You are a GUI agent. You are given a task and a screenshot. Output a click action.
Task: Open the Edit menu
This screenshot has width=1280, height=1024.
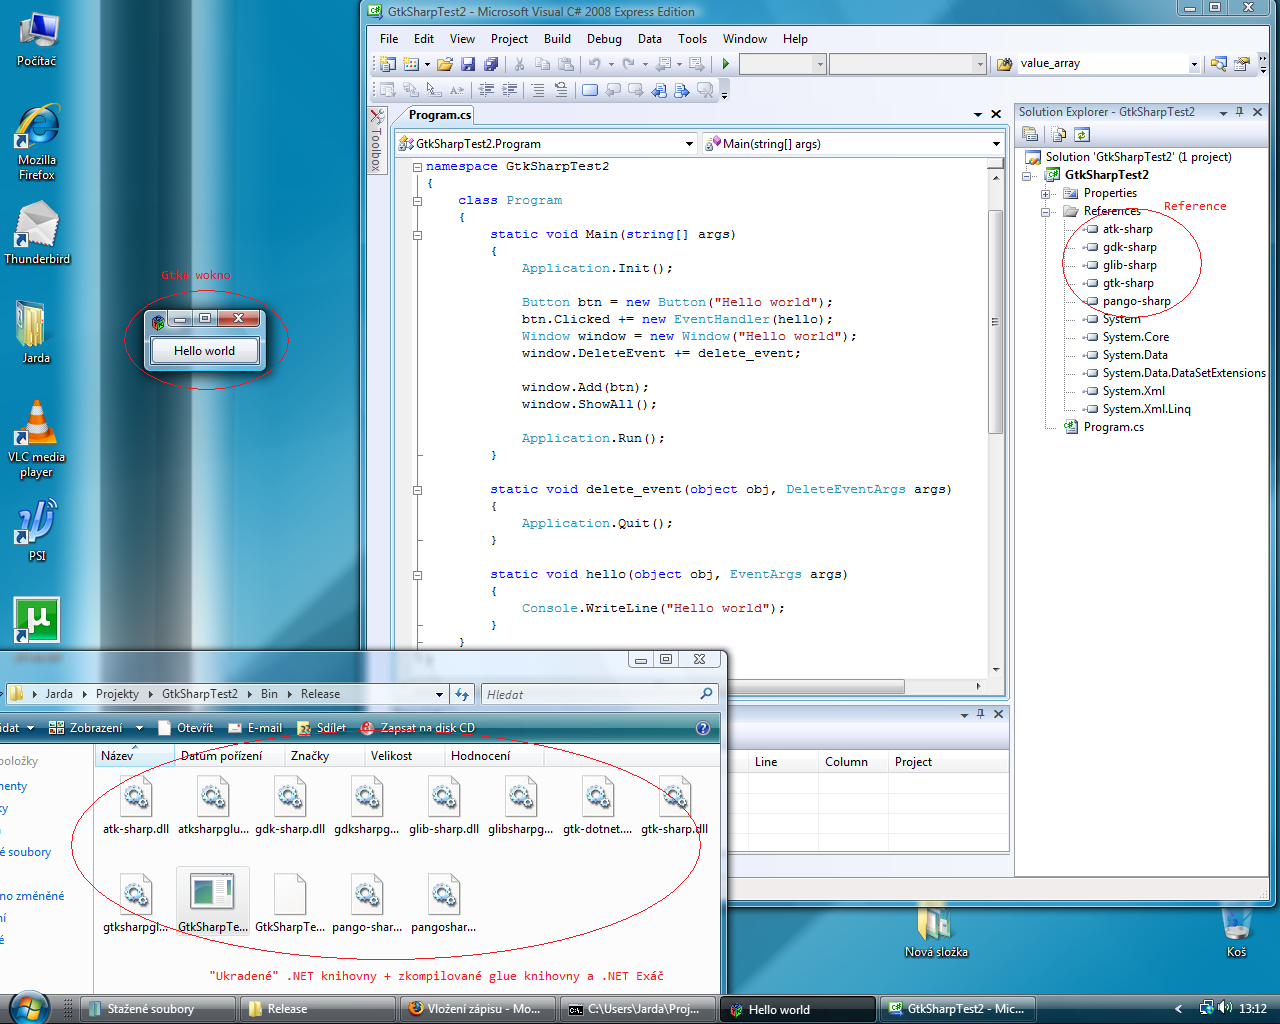coord(424,39)
